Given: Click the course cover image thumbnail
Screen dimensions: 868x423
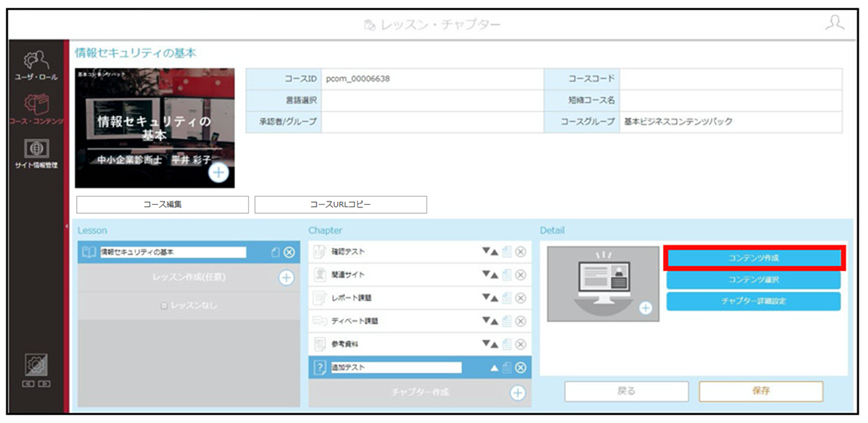Looking at the screenshot, I should tap(154, 128).
